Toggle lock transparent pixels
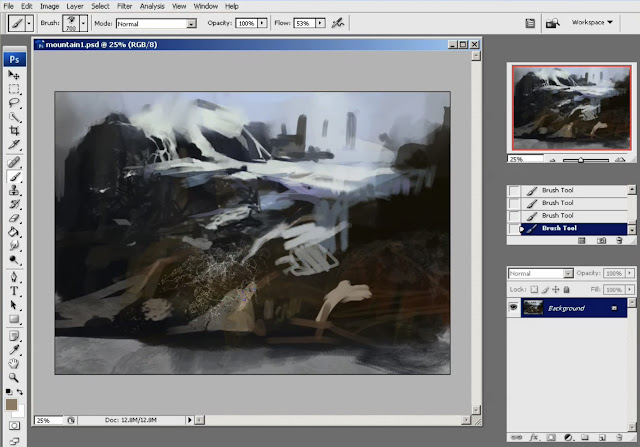Image resolution: width=640 pixels, height=447 pixels. pyautogui.click(x=534, y=289)
